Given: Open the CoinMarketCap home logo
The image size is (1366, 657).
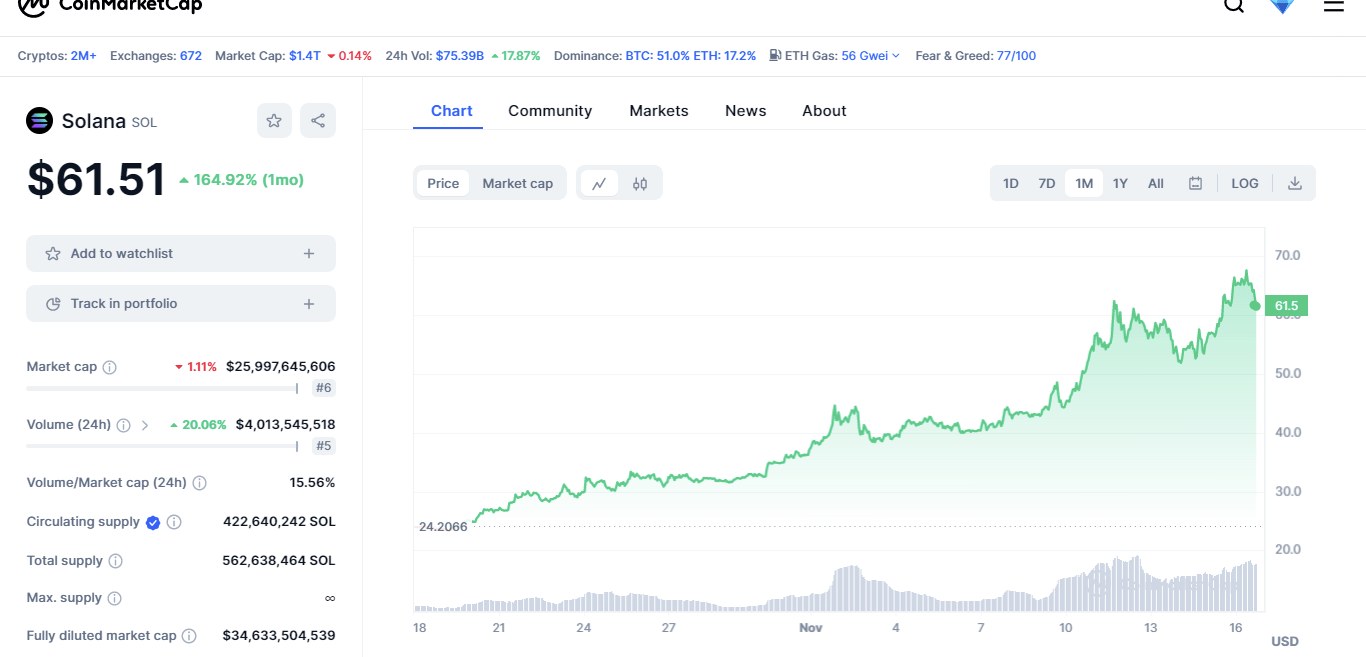Looking at the screenshot, I should [x=110, y=5].
